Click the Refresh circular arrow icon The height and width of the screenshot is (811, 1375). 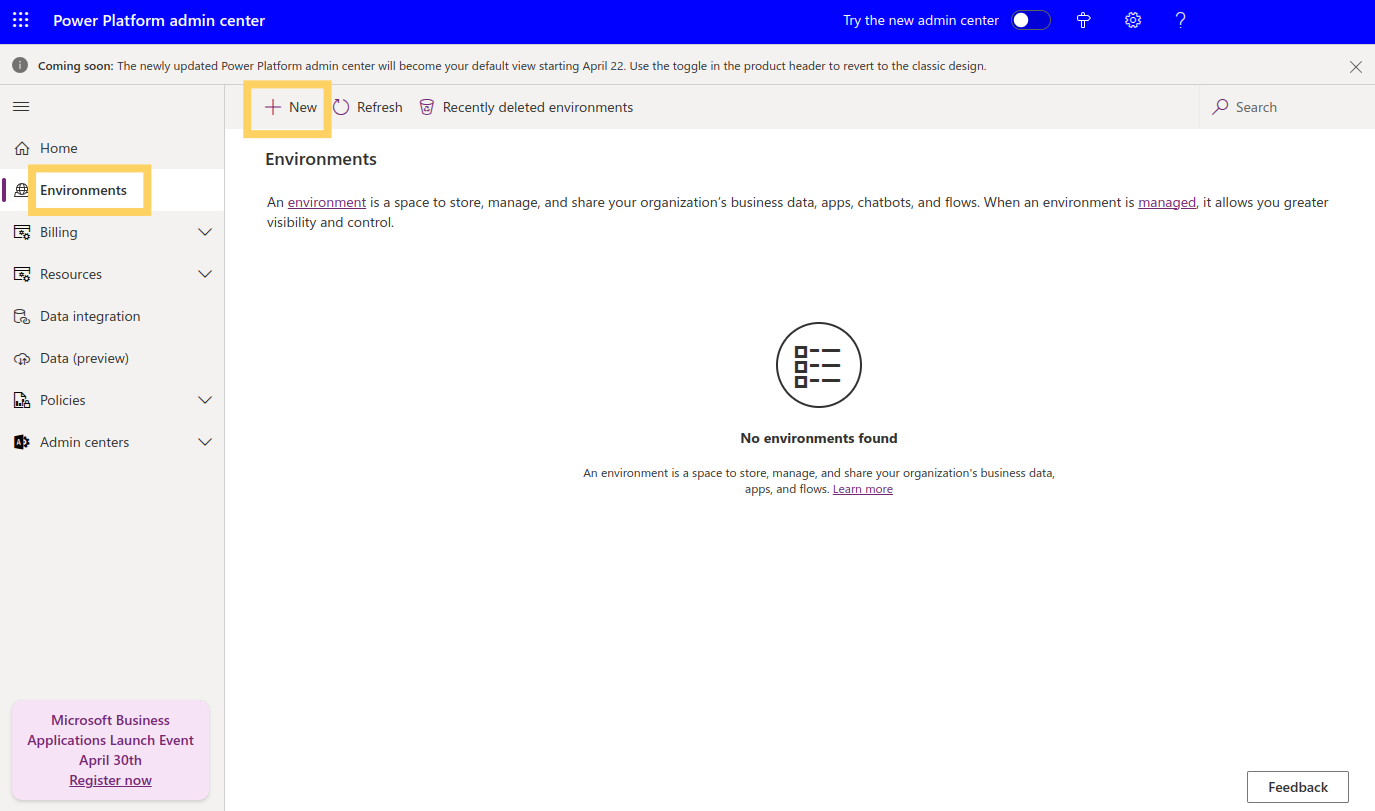341,107
